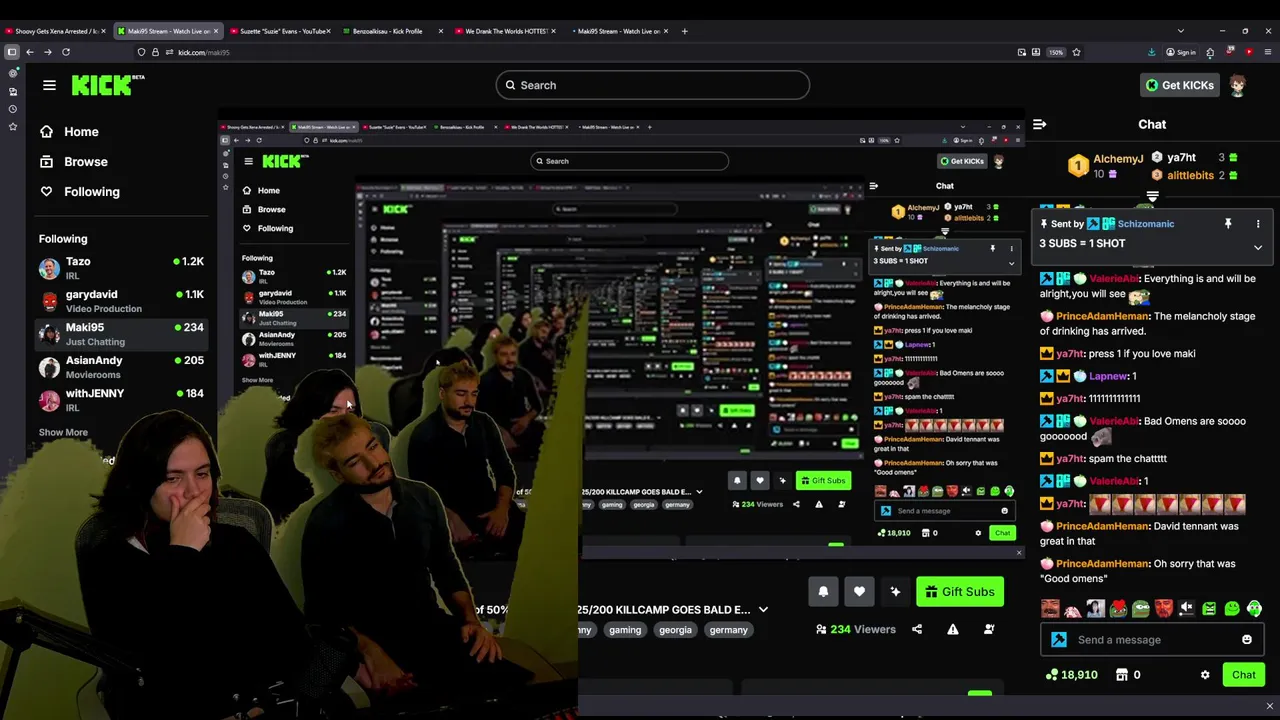
Task: Click the browser reload button
Action: coord(66,52)
